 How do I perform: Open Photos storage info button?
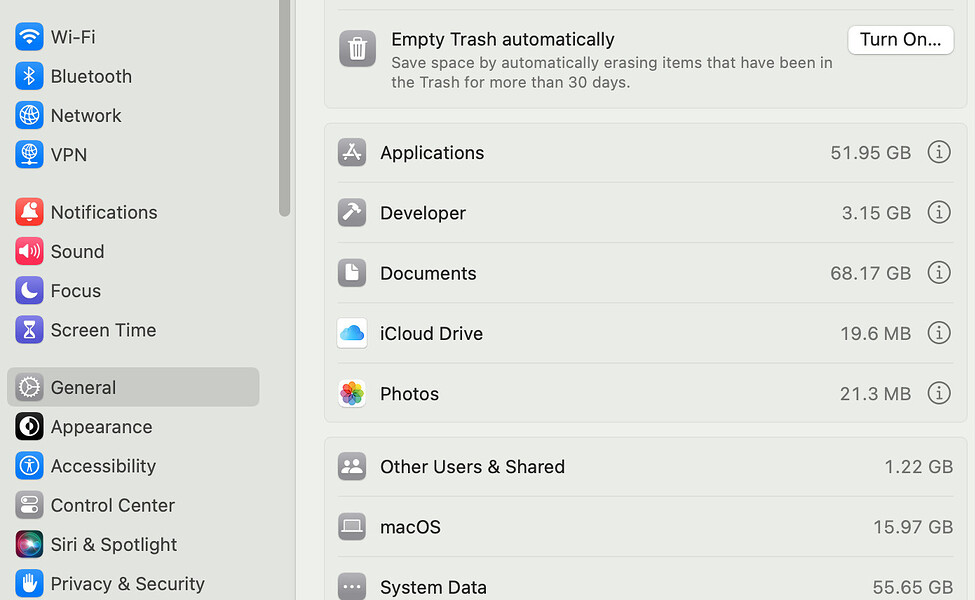point(939,393)
